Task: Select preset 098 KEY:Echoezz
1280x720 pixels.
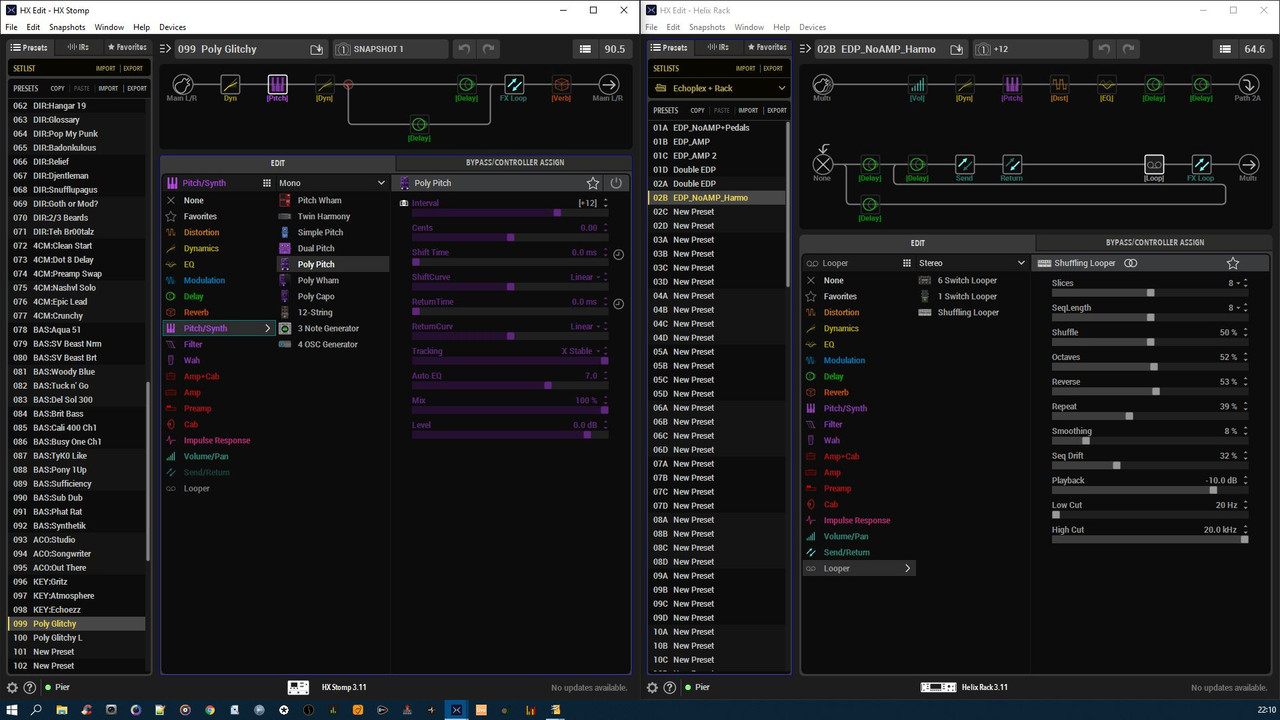Action: point(77,609)
